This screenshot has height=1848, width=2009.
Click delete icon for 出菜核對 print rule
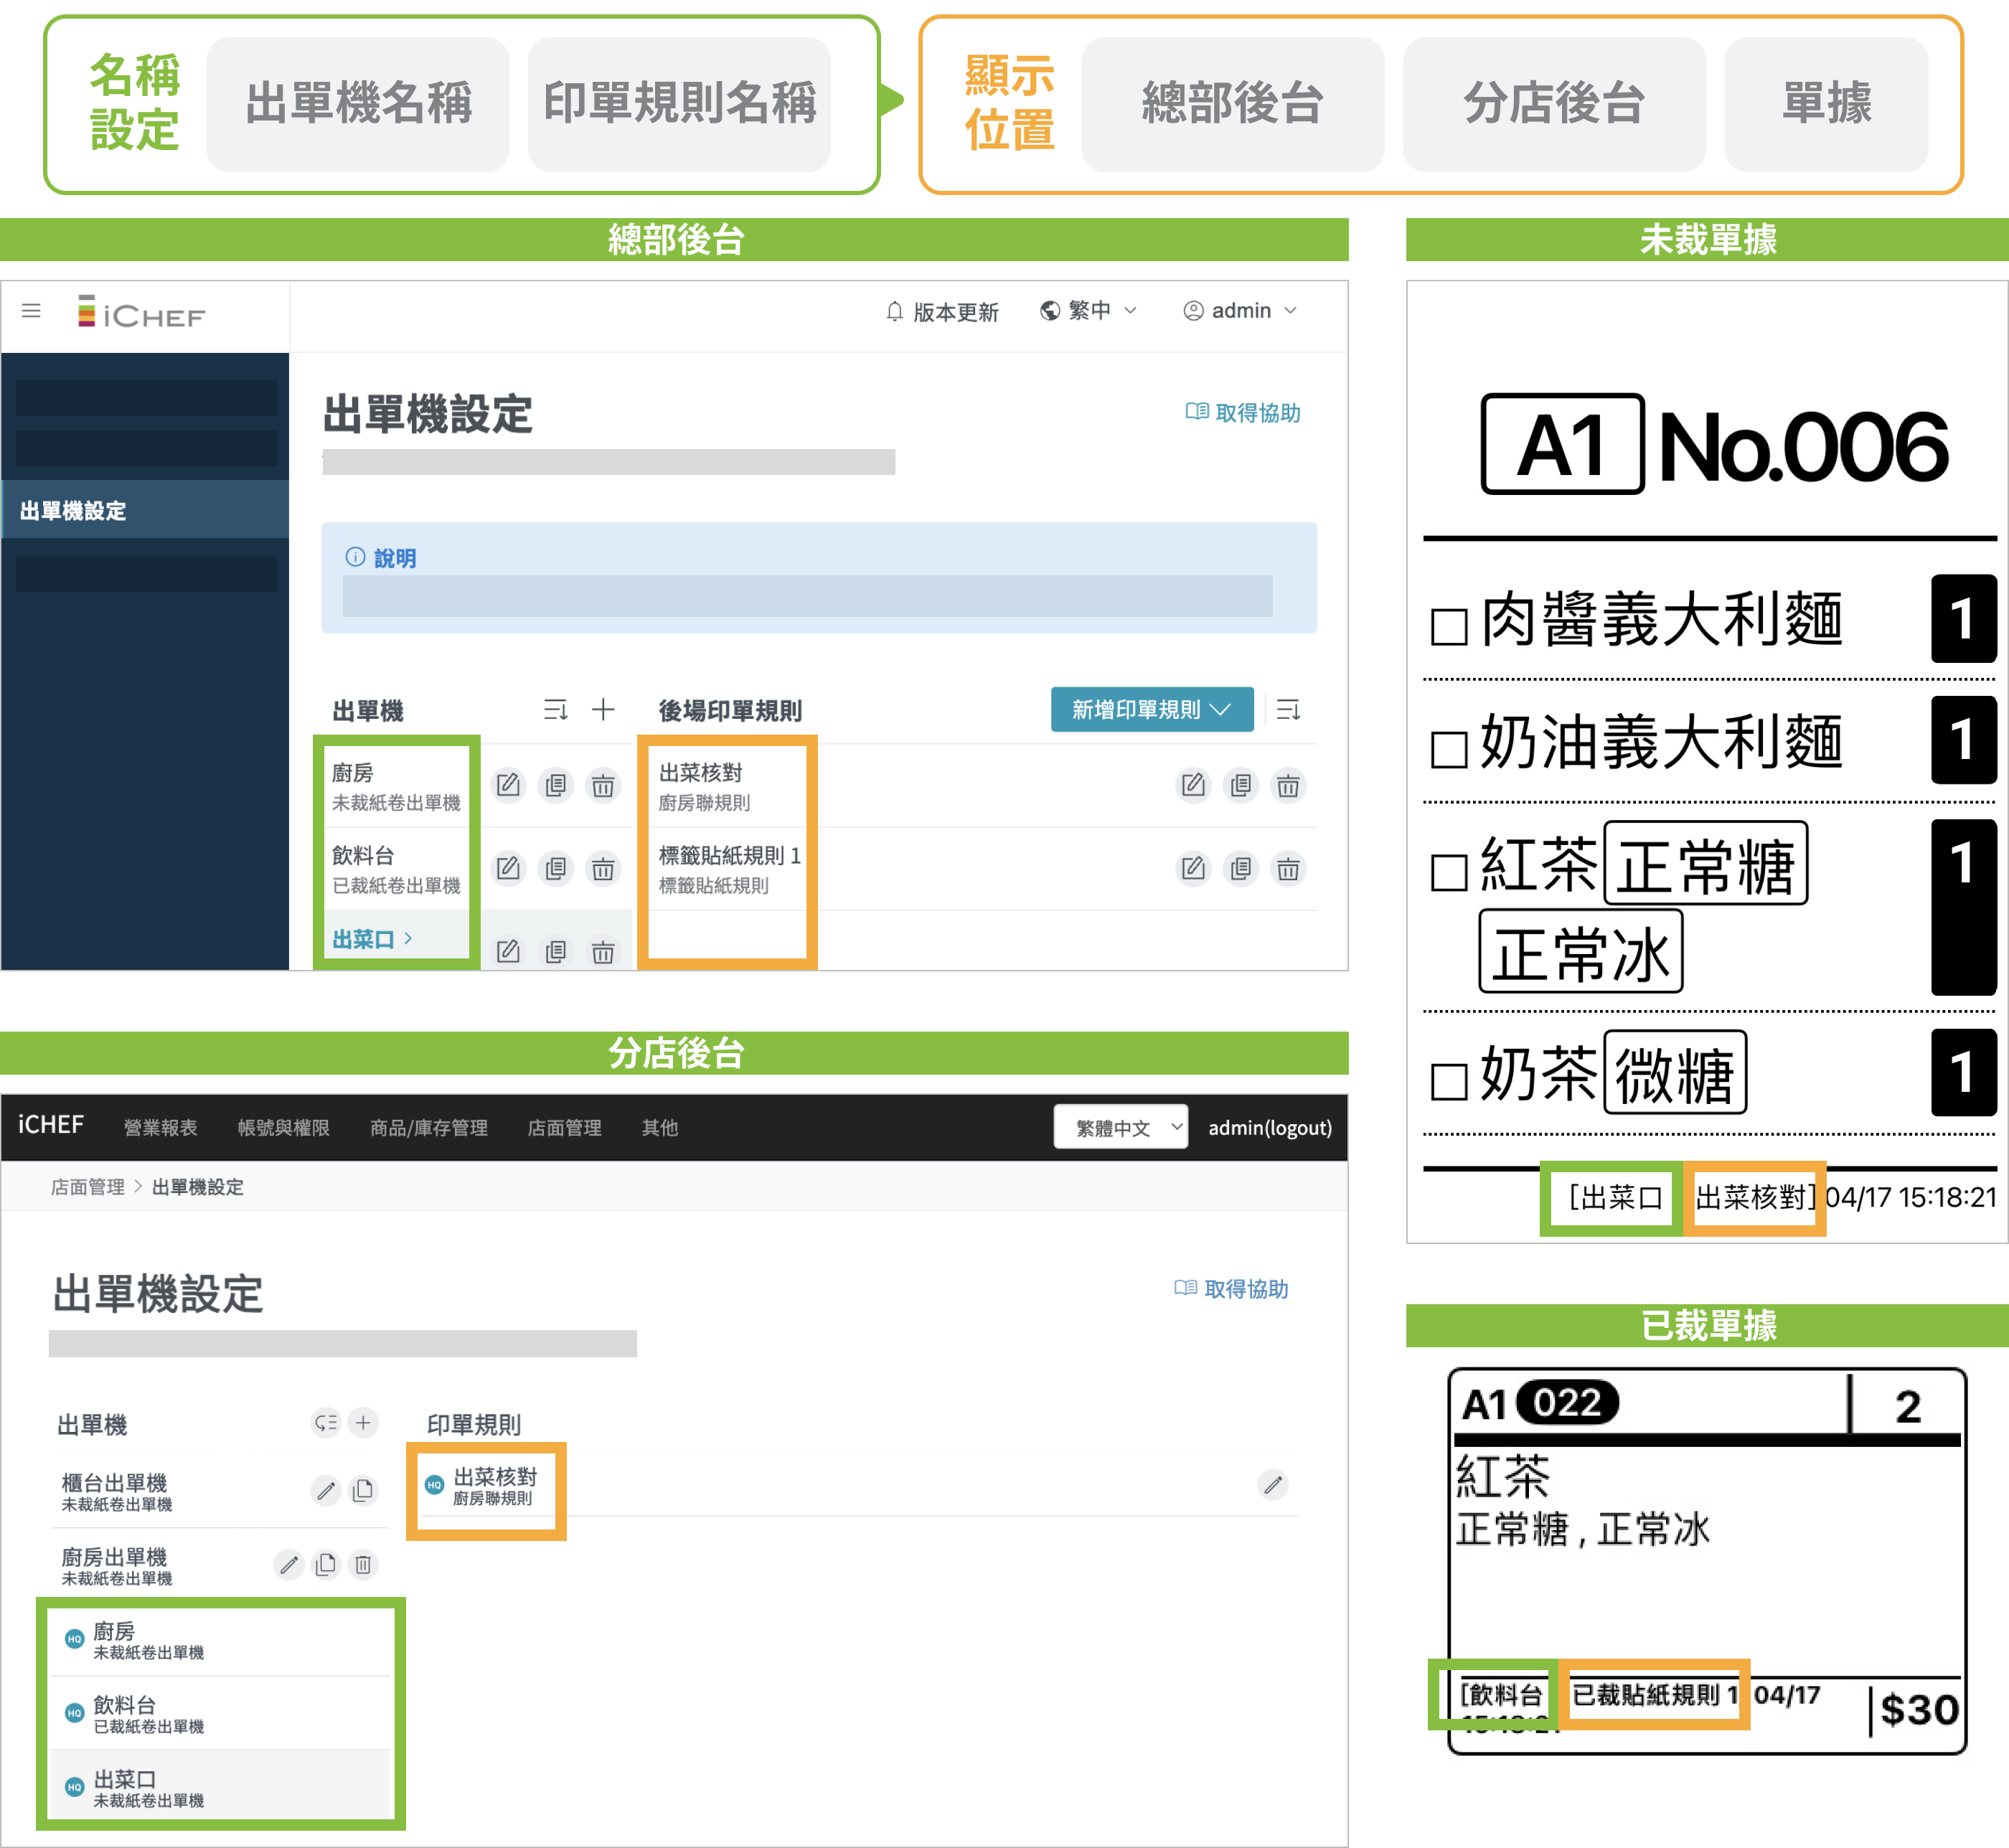pos(1287,785)
